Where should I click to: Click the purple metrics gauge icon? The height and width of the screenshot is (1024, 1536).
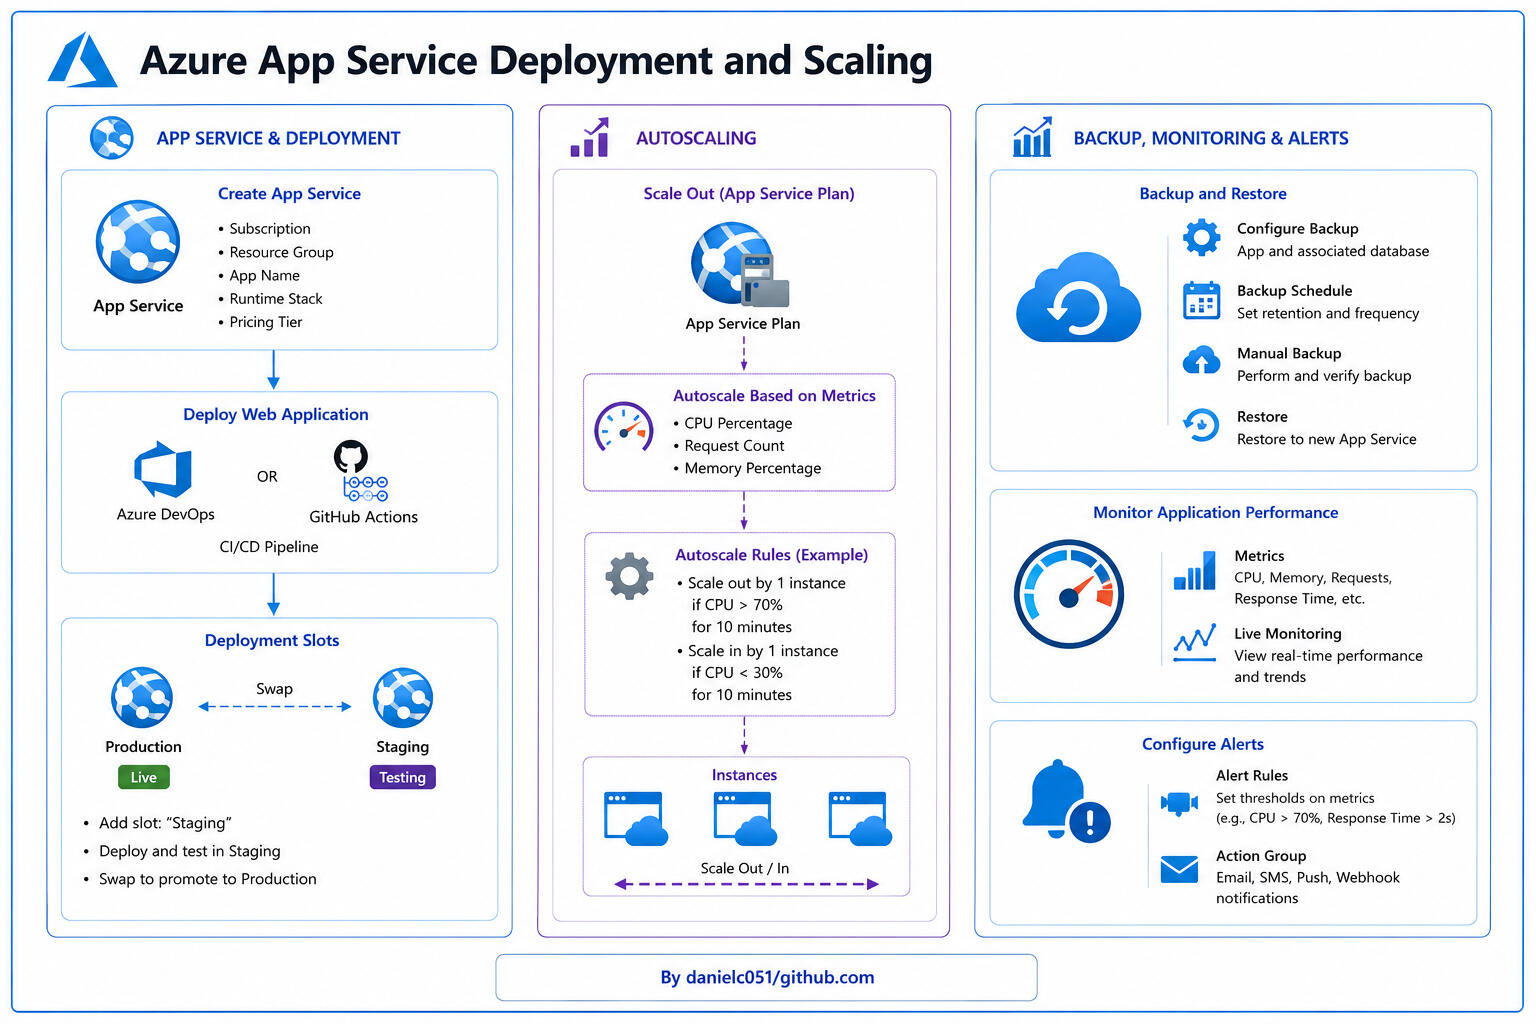coord(624,427)
